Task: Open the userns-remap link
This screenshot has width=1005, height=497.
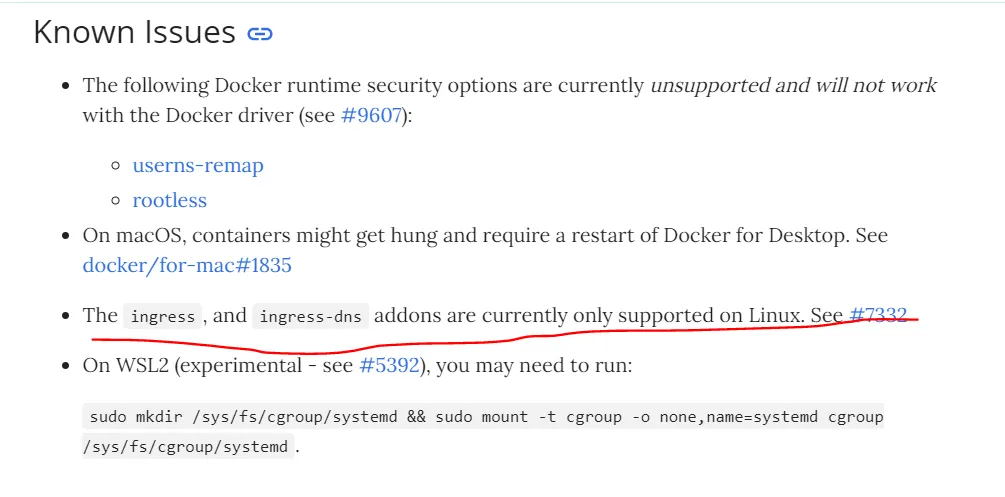Action: point(198,165)
